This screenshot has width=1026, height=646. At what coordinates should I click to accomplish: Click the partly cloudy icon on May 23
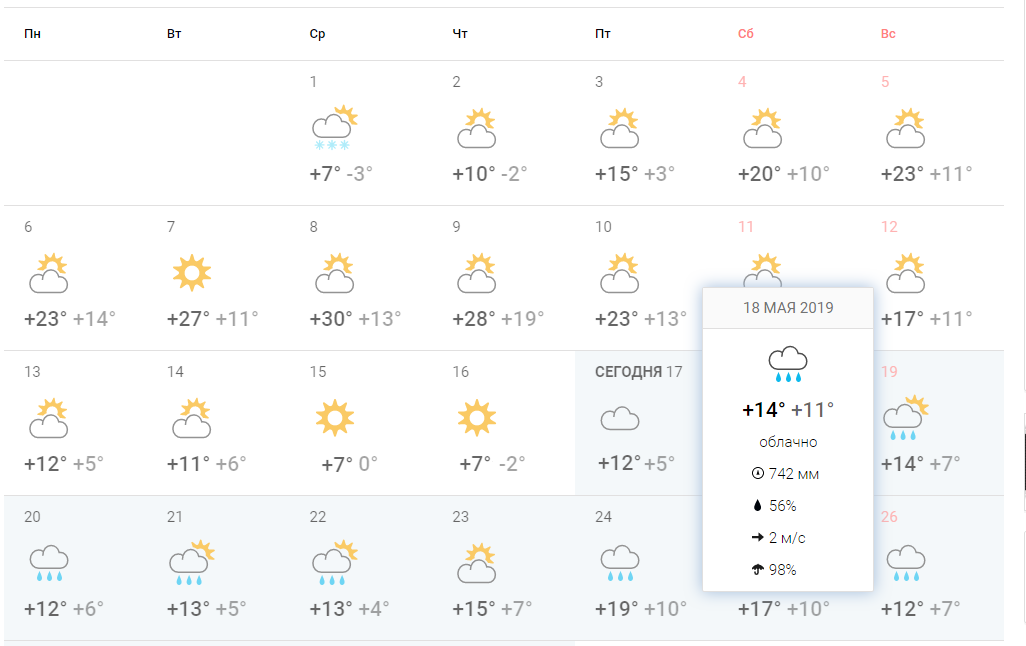pyautogui.click(x=477, y=563)
